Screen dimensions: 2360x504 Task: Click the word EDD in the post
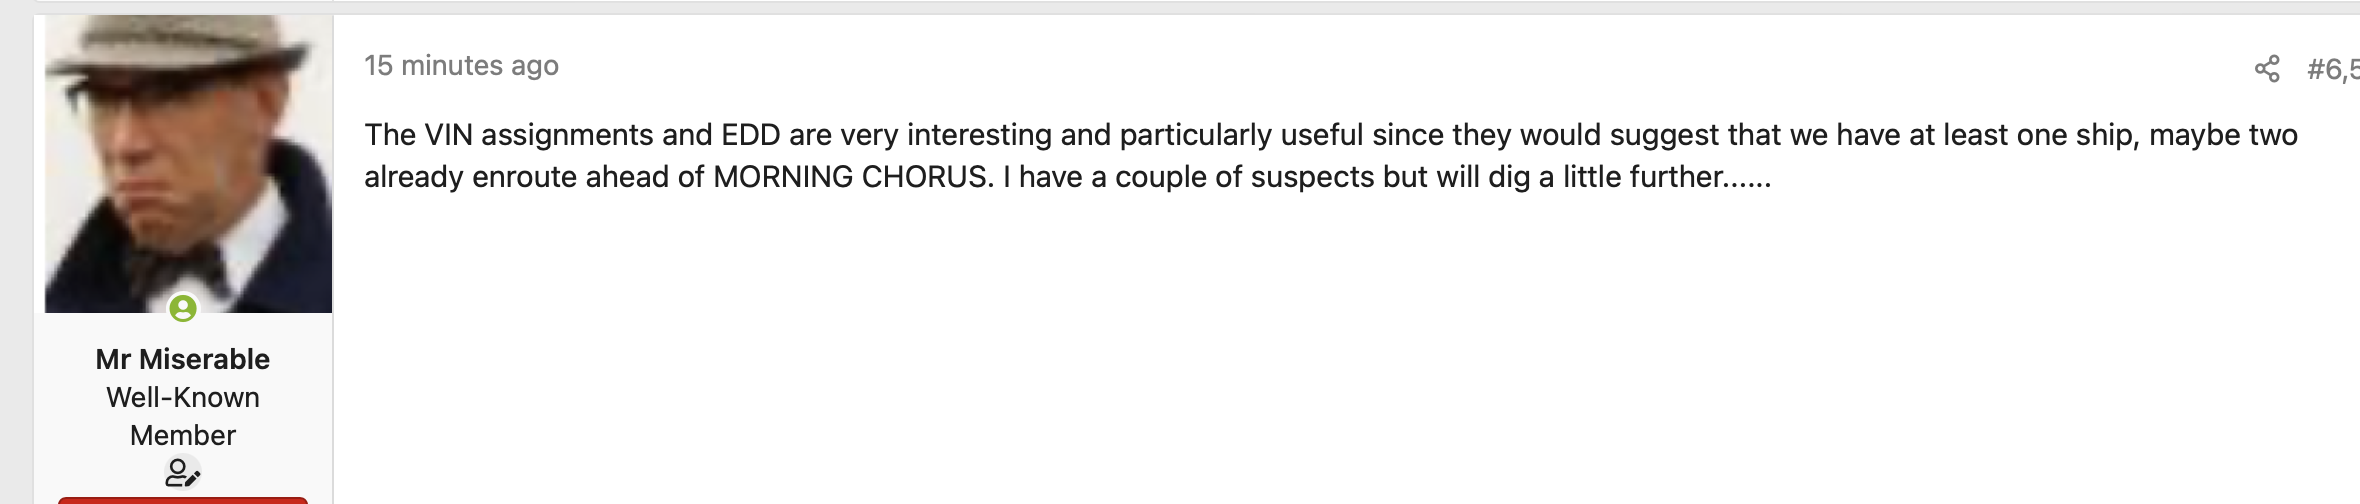[x=750, y=135]
